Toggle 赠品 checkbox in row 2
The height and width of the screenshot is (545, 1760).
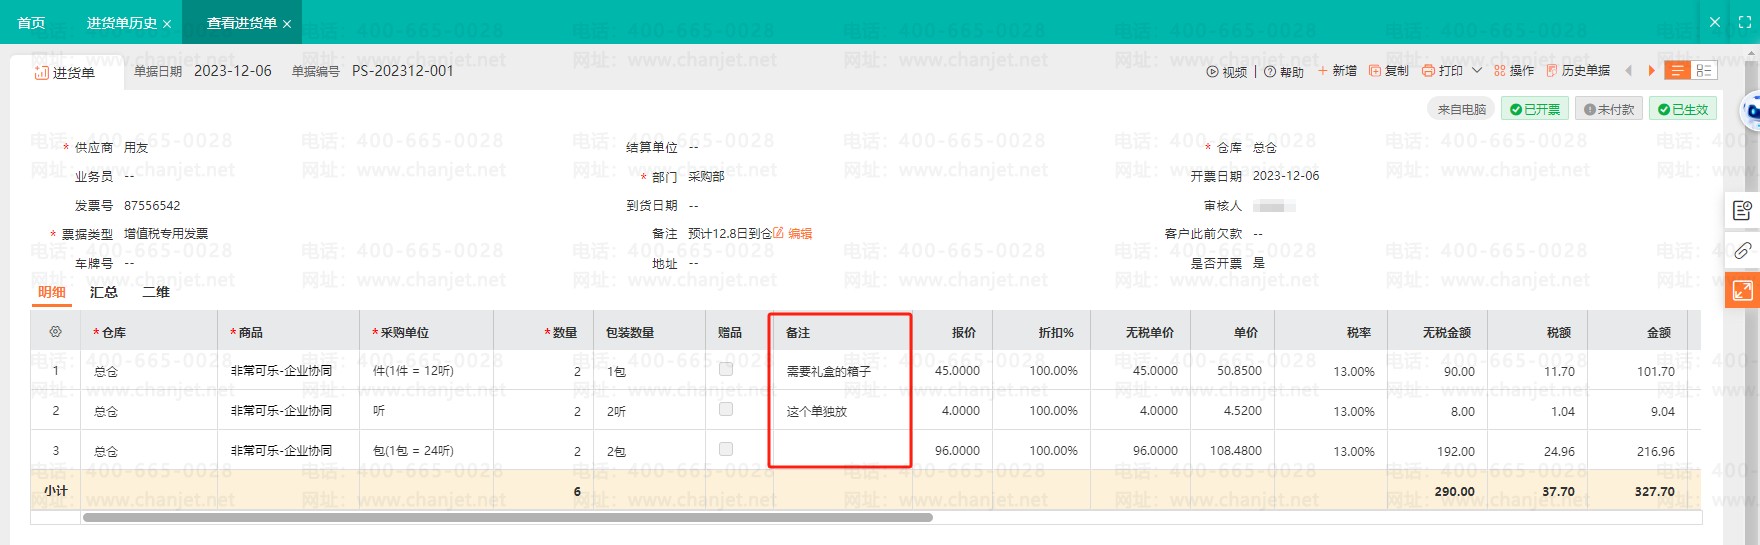pyautogui.click(x=726, y=409)
